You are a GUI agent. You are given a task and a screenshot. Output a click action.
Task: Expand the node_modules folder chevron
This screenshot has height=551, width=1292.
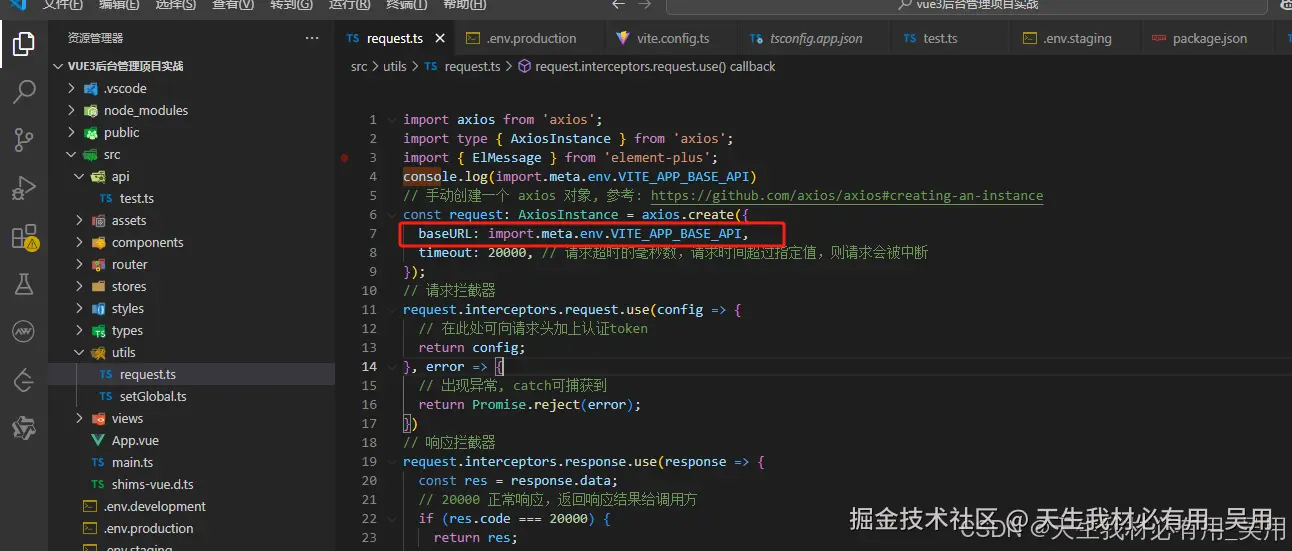coord(71,110)
